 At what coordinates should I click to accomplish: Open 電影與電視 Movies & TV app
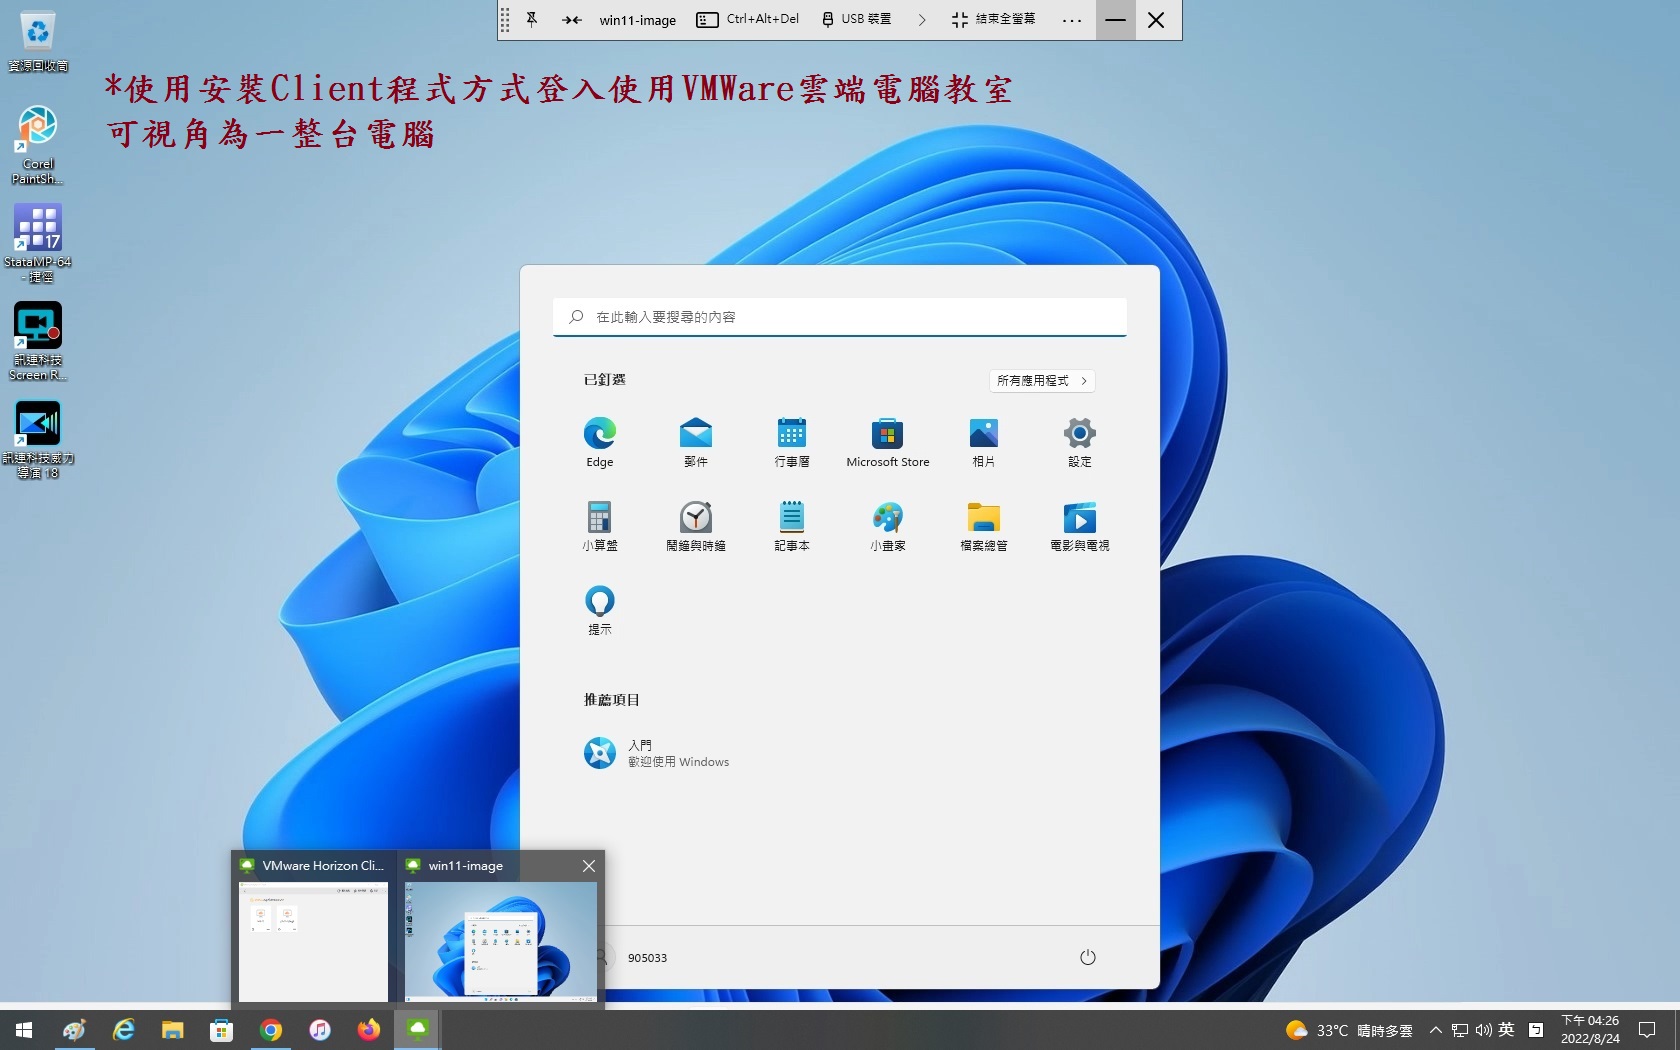pyautogui.click(x=1079, y=526)
